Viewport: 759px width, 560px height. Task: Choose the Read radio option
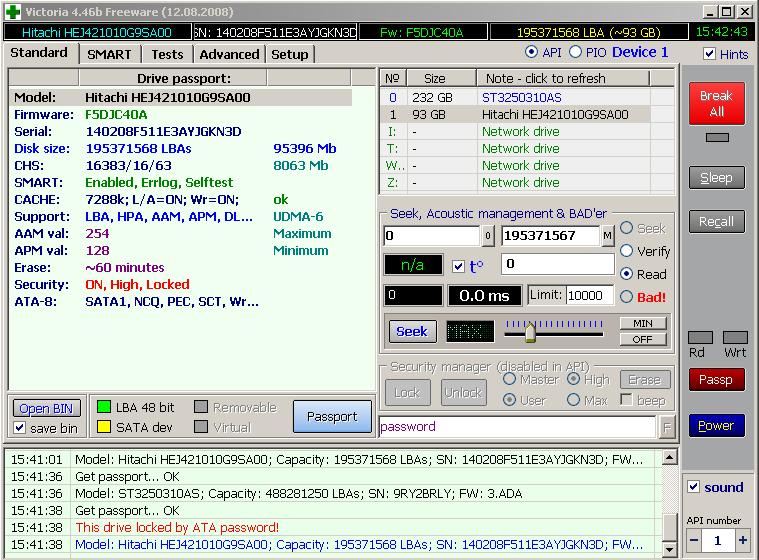point(626,274)
